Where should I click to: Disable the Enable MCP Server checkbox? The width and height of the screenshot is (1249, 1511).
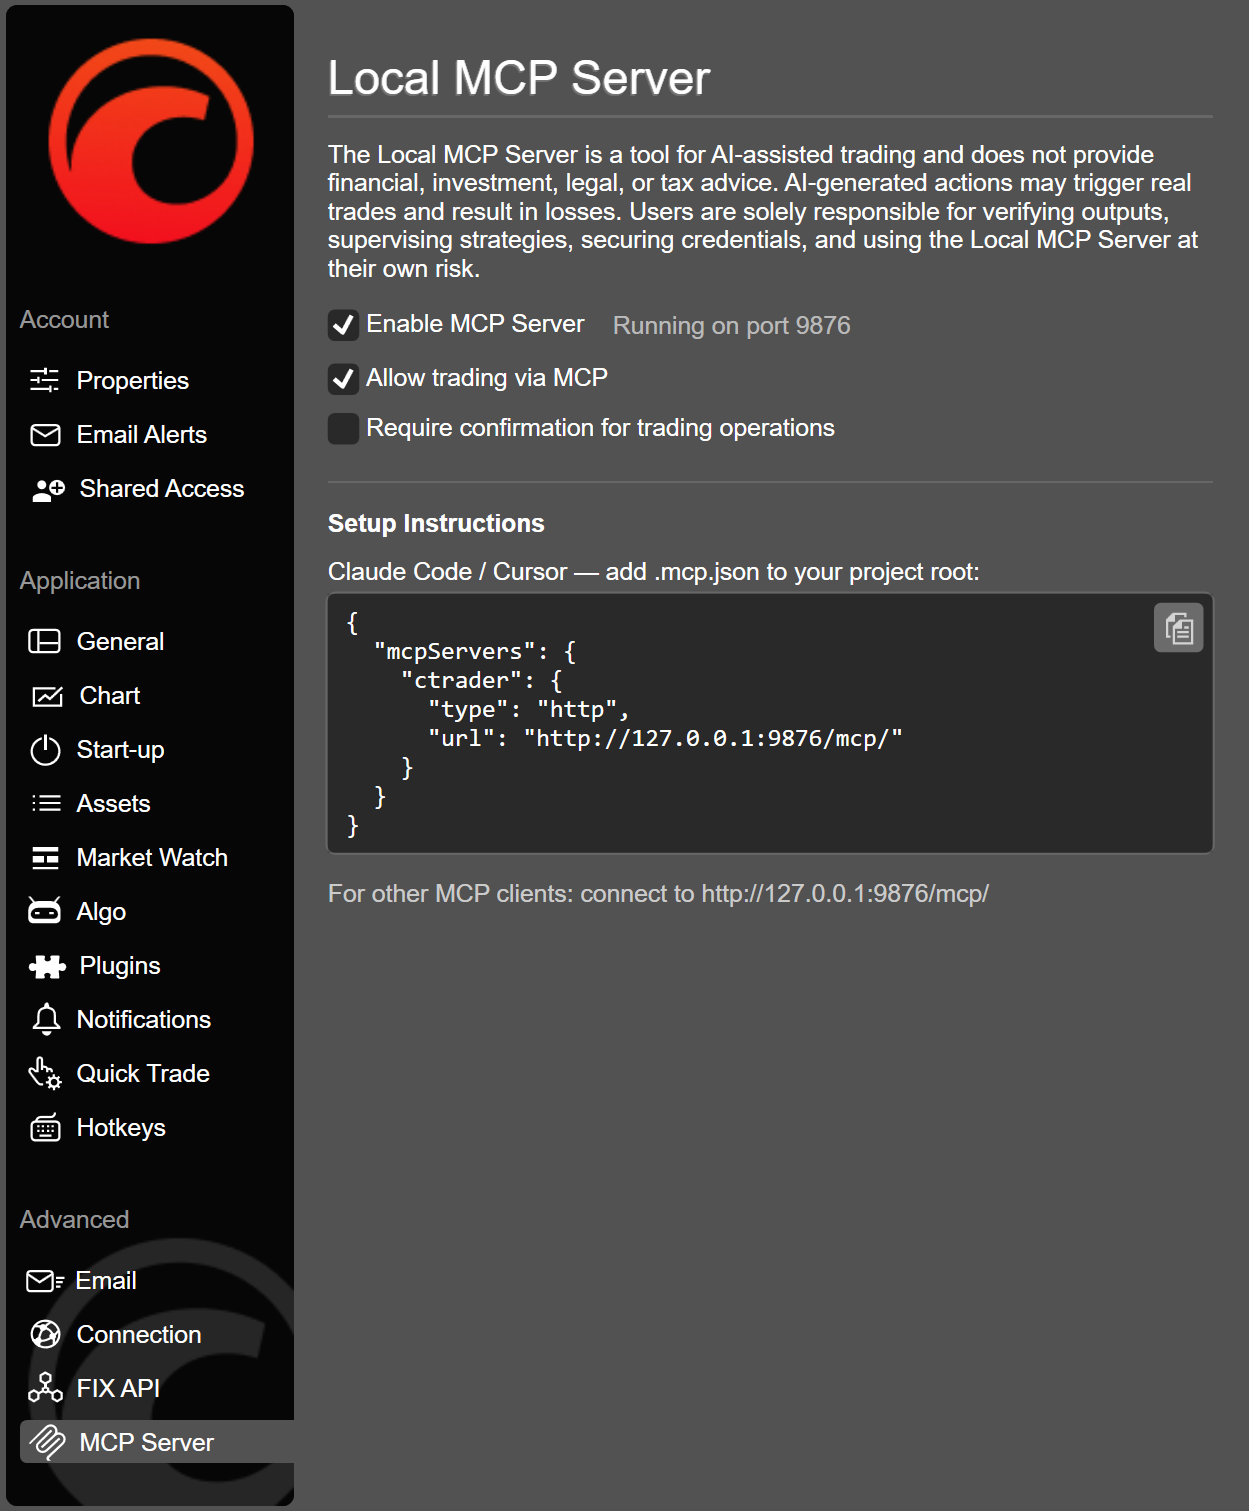[343, 325]
